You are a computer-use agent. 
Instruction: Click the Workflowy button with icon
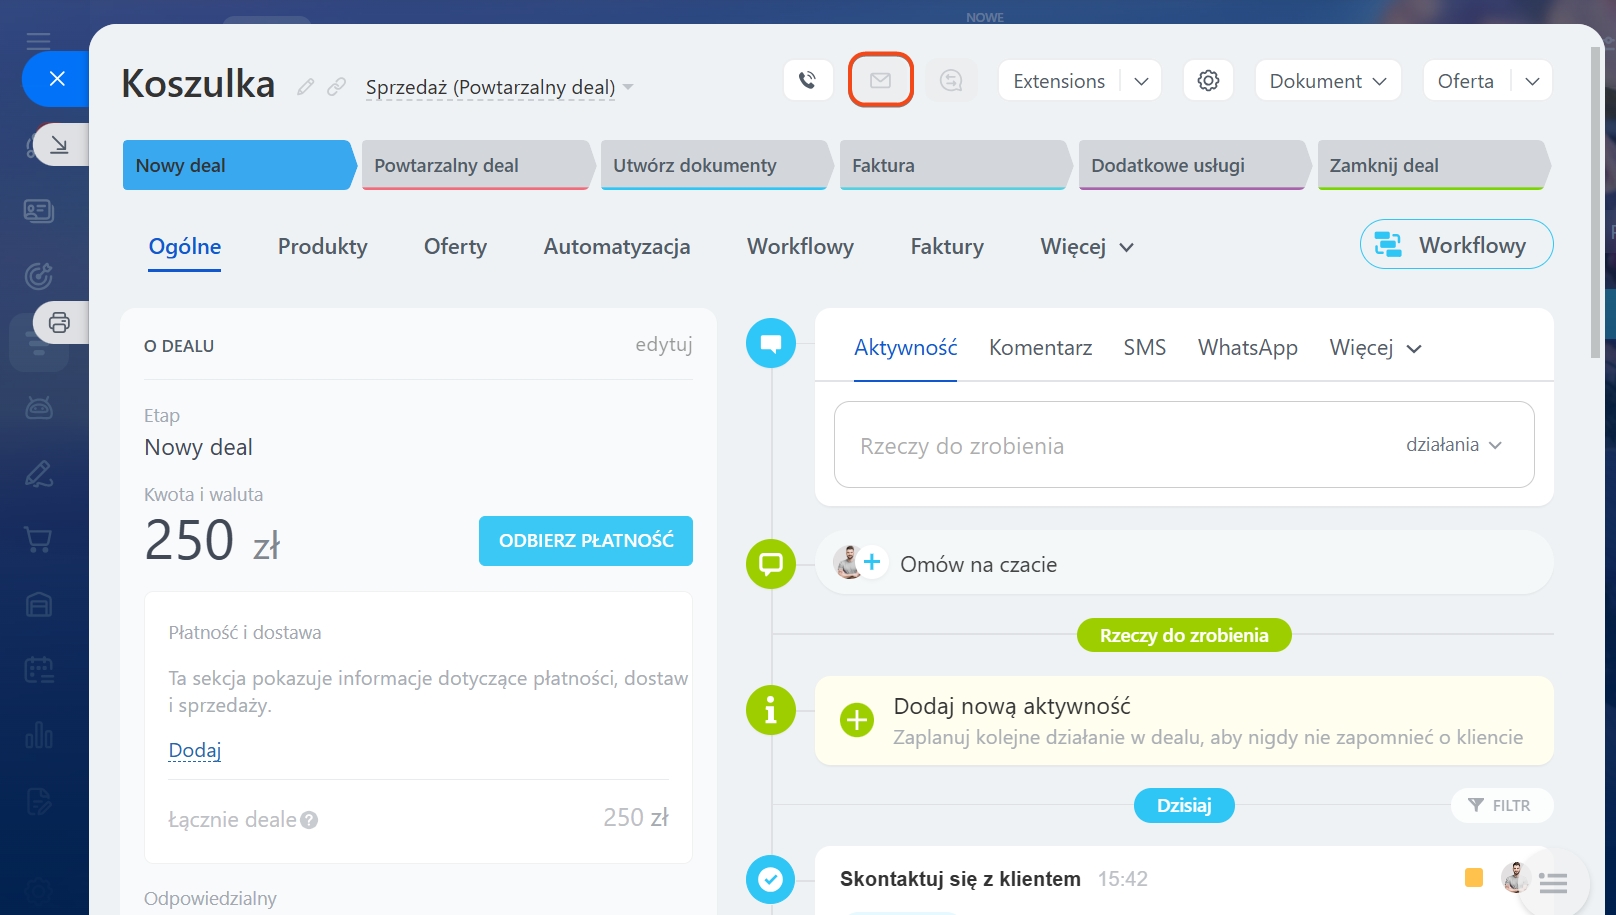tap(1456, 245)
